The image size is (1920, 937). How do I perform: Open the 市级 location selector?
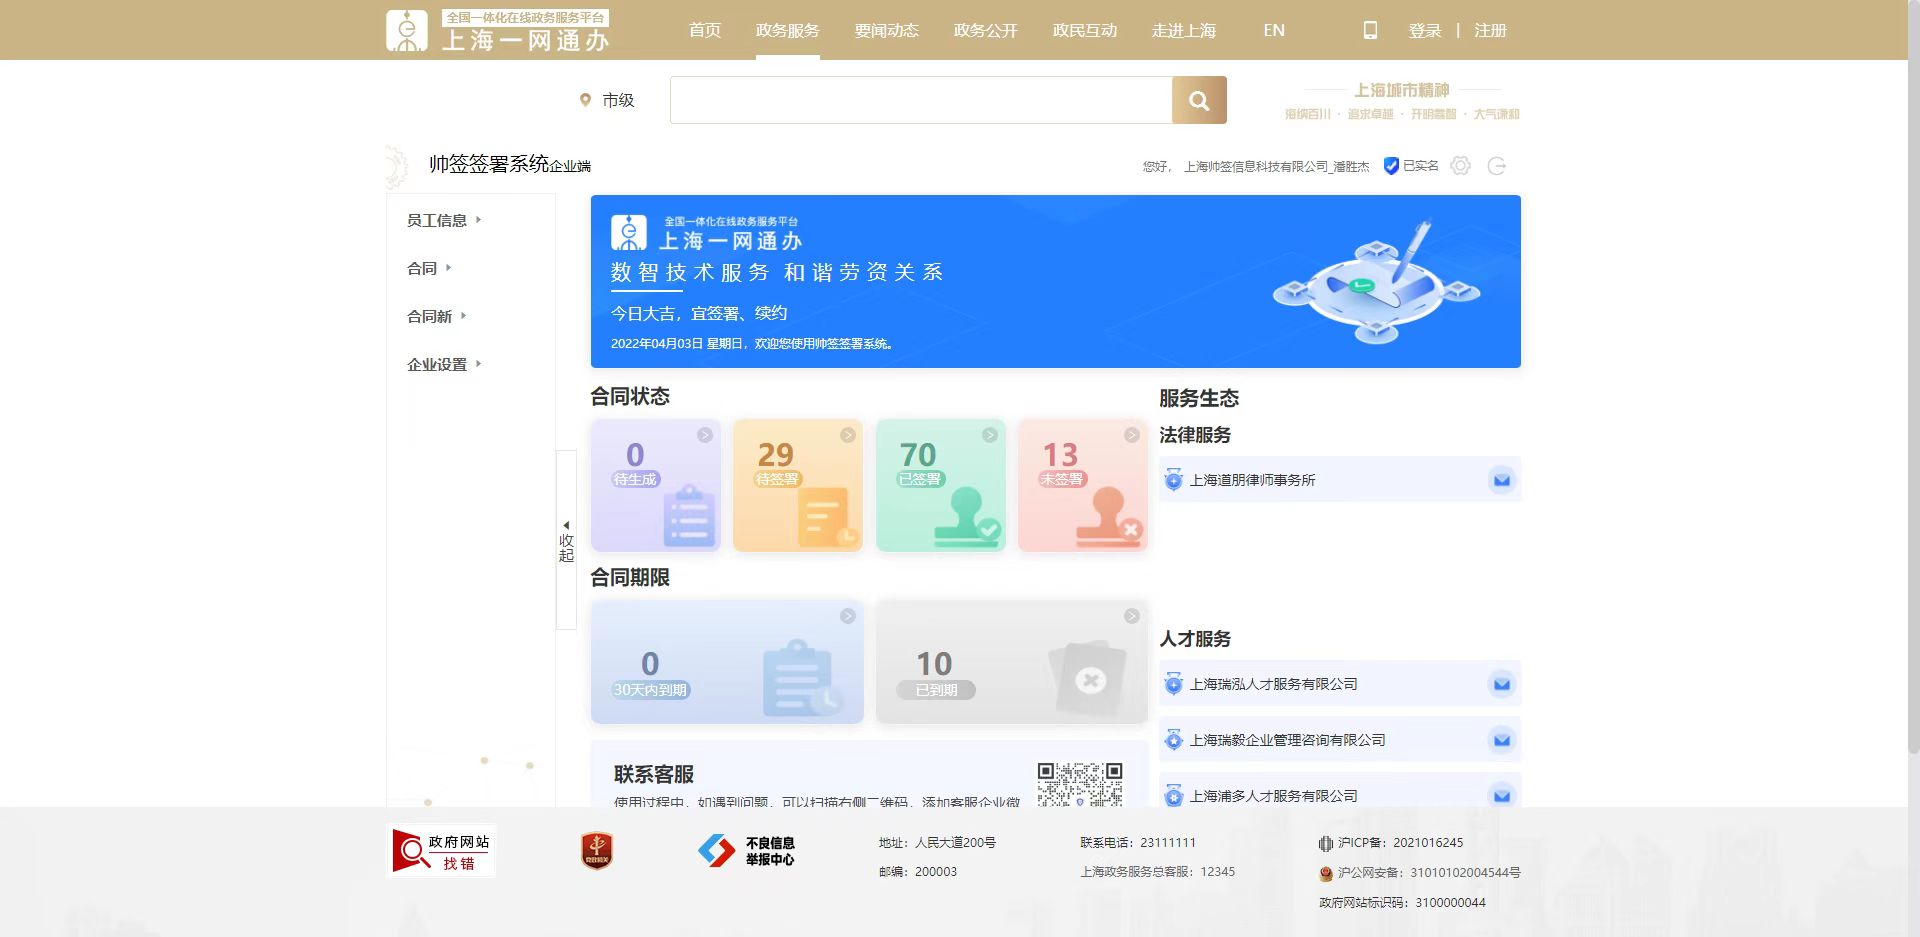[x=607, y=100]
